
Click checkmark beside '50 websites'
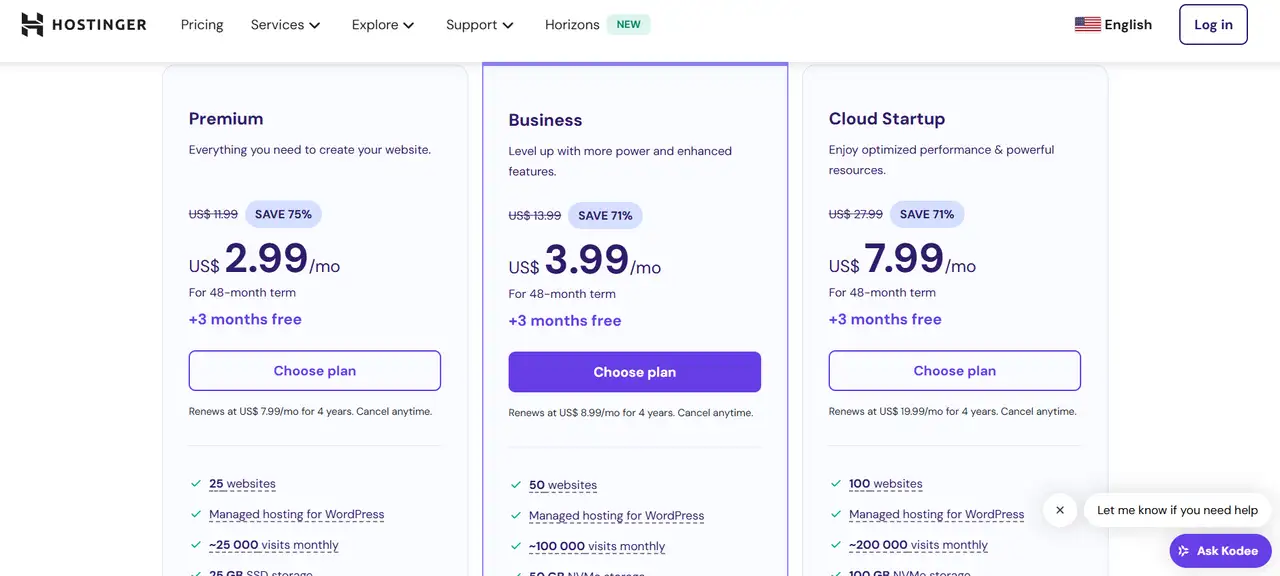click(516, 485)
